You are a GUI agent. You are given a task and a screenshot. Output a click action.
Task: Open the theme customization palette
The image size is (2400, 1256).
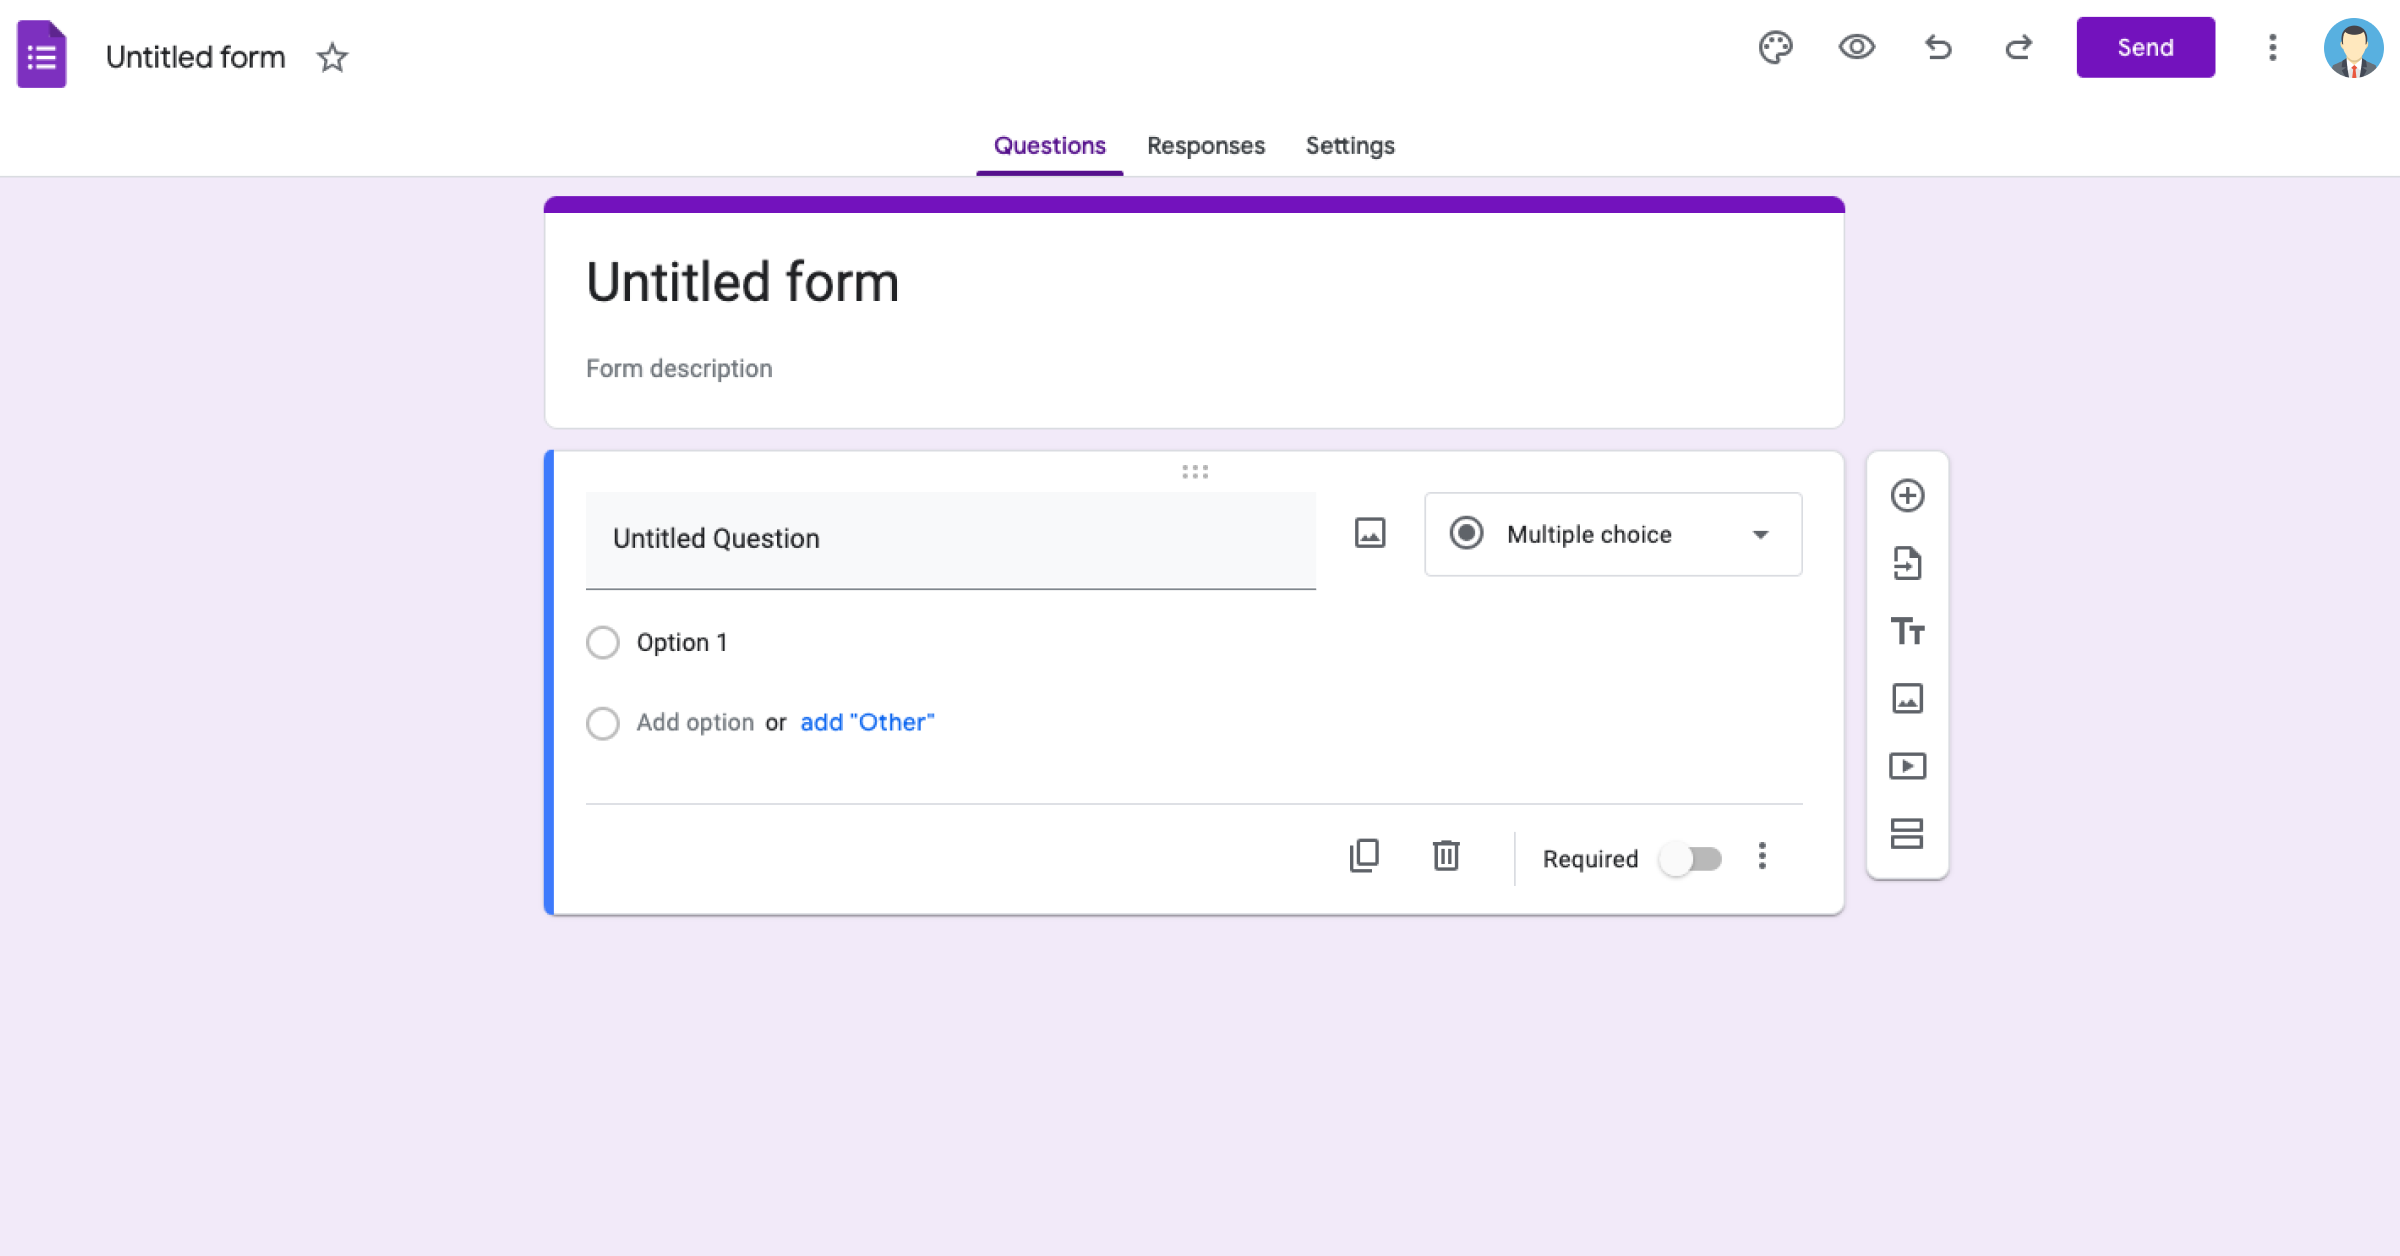coord(1776,47)
